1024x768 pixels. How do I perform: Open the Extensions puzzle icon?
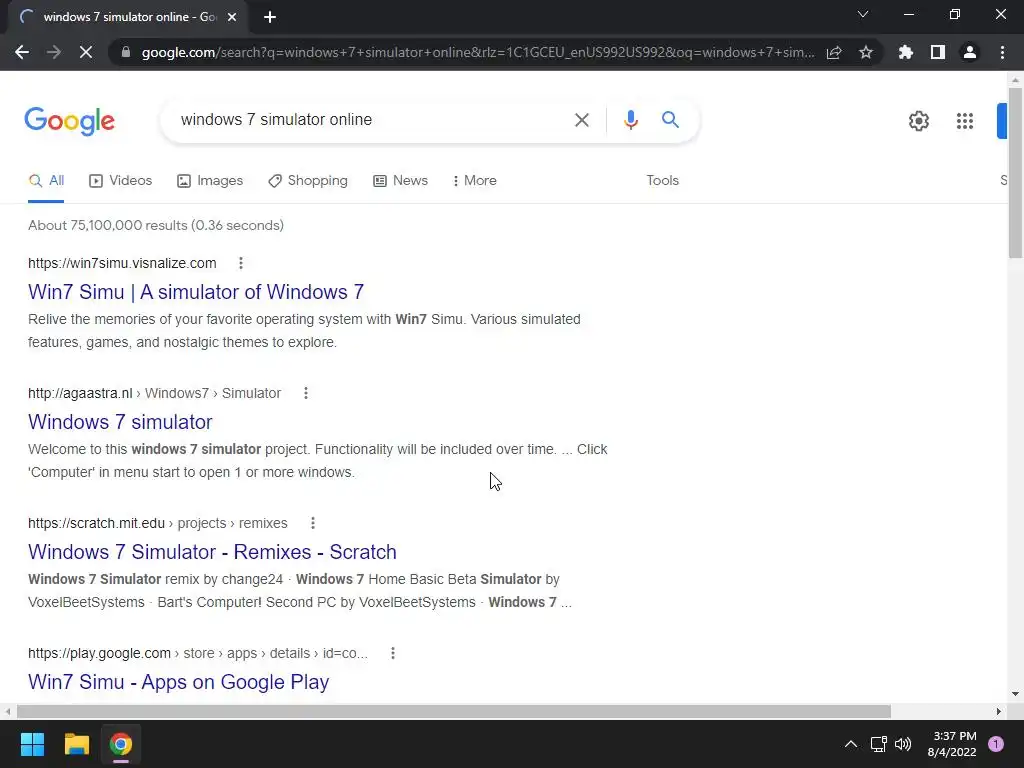tap(906, 52)
